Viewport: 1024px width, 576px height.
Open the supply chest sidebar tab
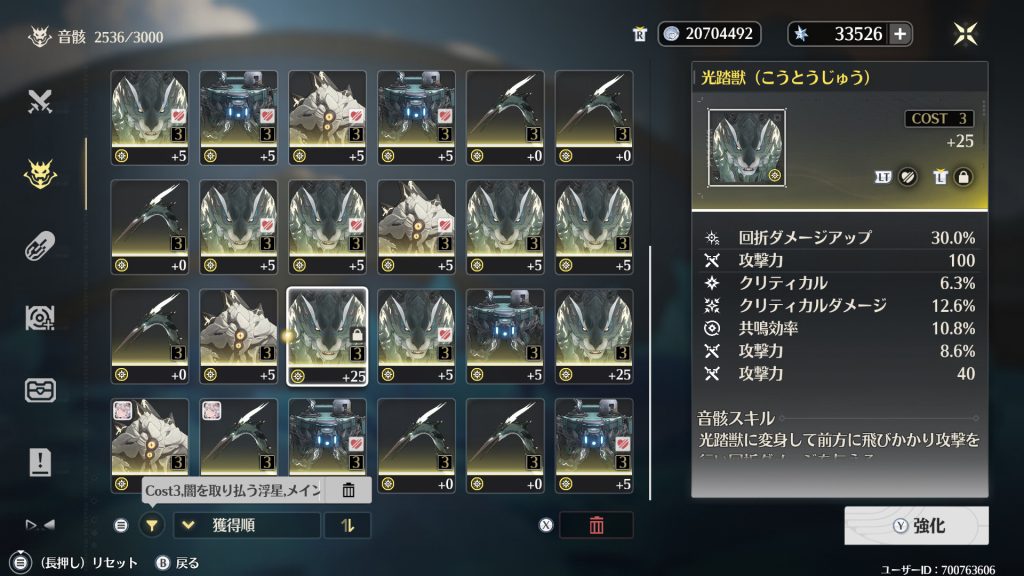40,390
